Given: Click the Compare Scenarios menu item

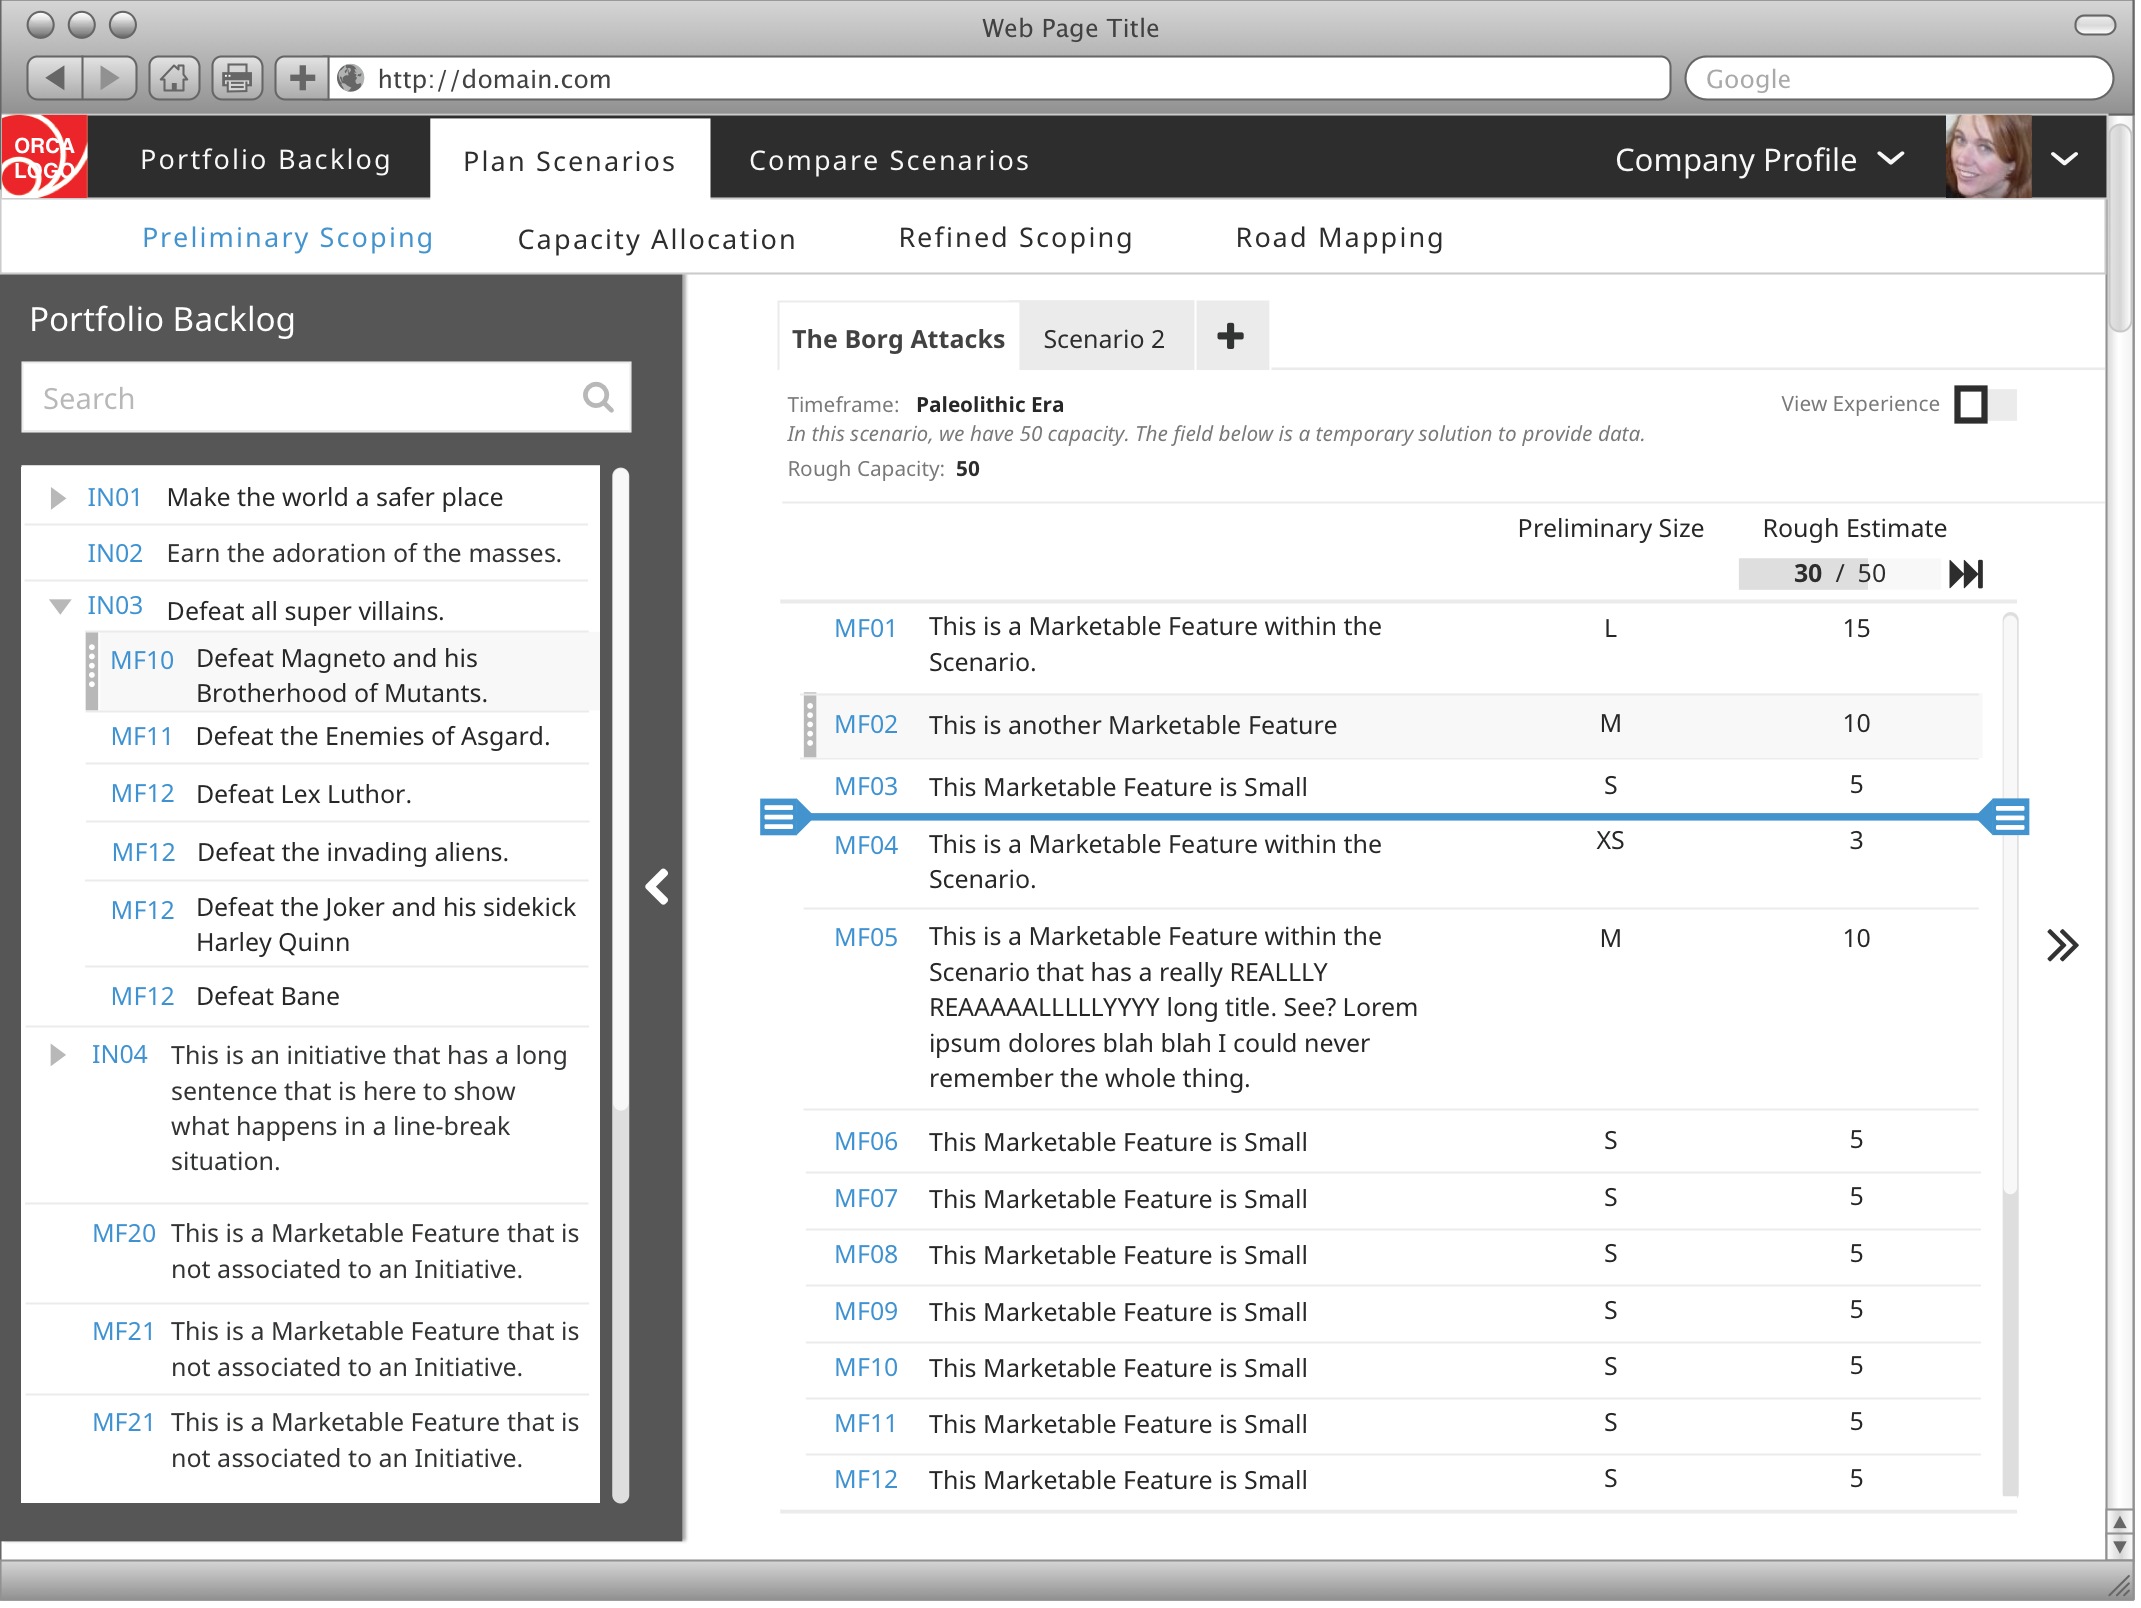Looking at the screenshot, I should point(890,160).
